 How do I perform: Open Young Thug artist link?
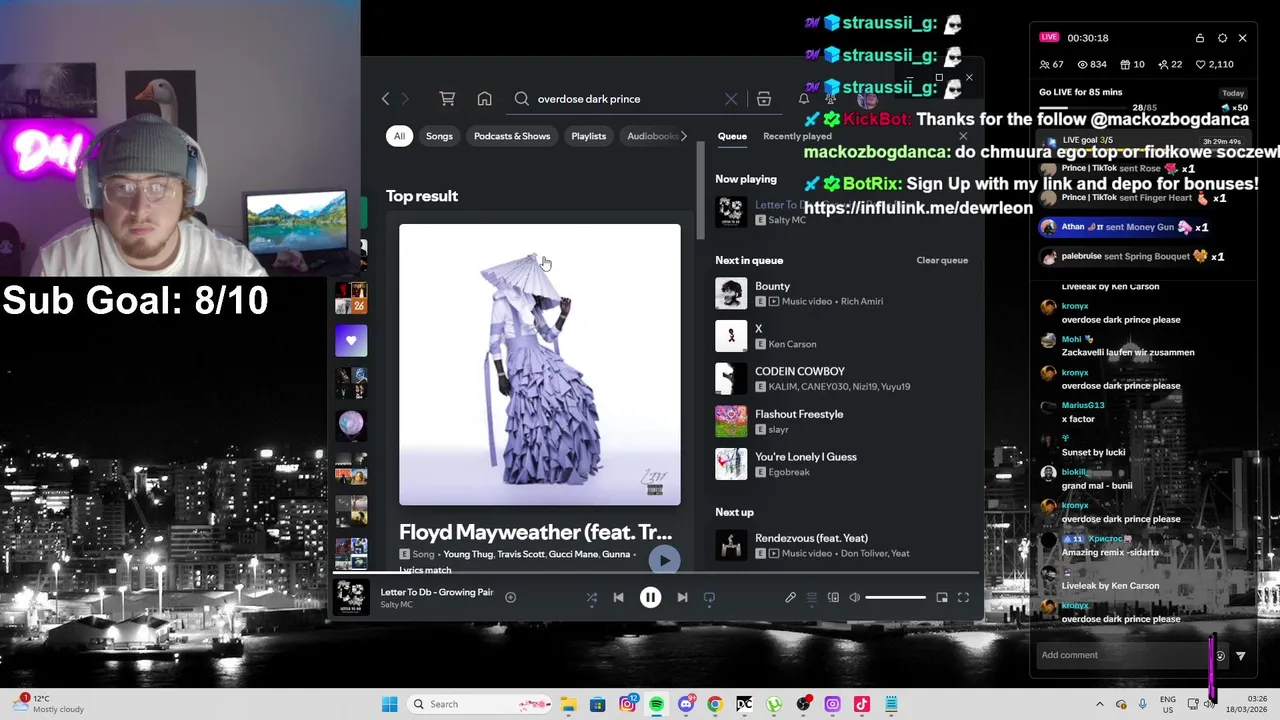[468, 554]
